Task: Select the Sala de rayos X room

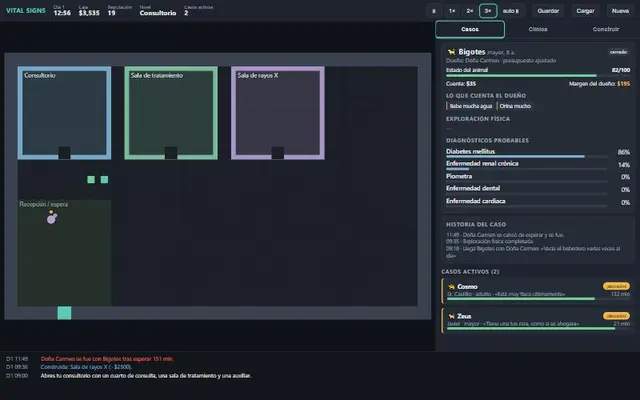Action: [x=278, y=113]
